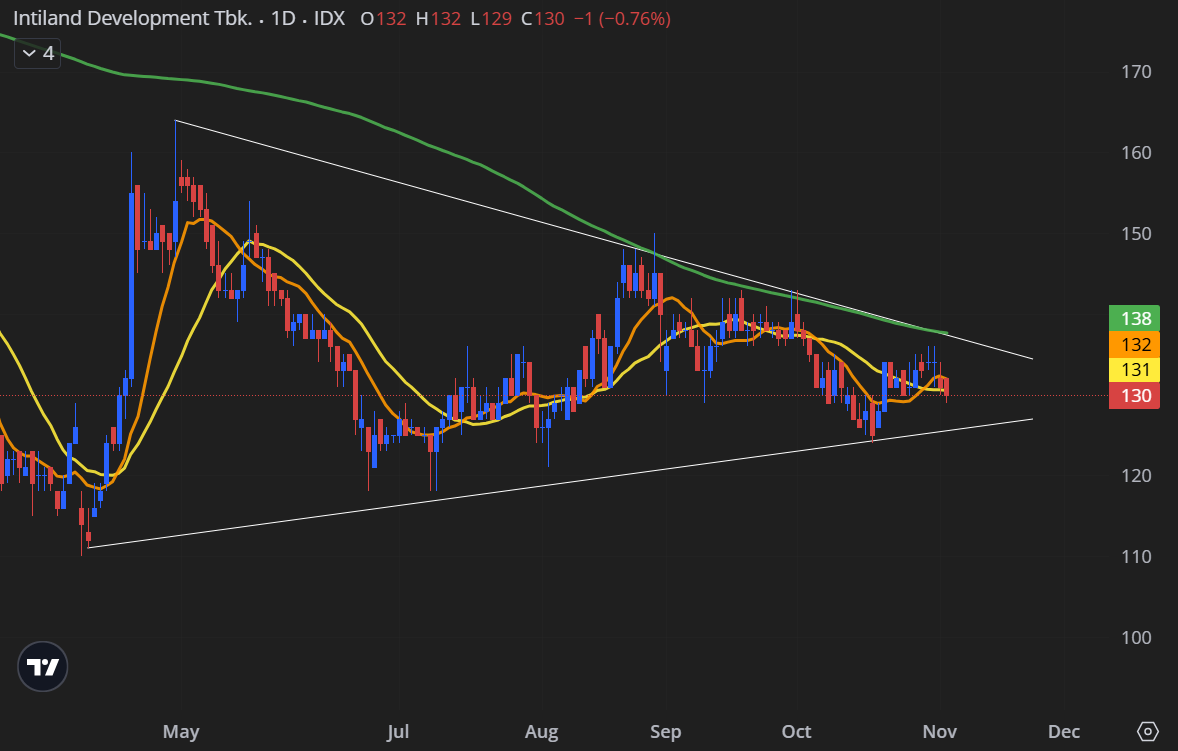Click the Nov label on the time axis
Image resolution: width=1178 pixels, height=751 pixels.
[x=939, y=732]
